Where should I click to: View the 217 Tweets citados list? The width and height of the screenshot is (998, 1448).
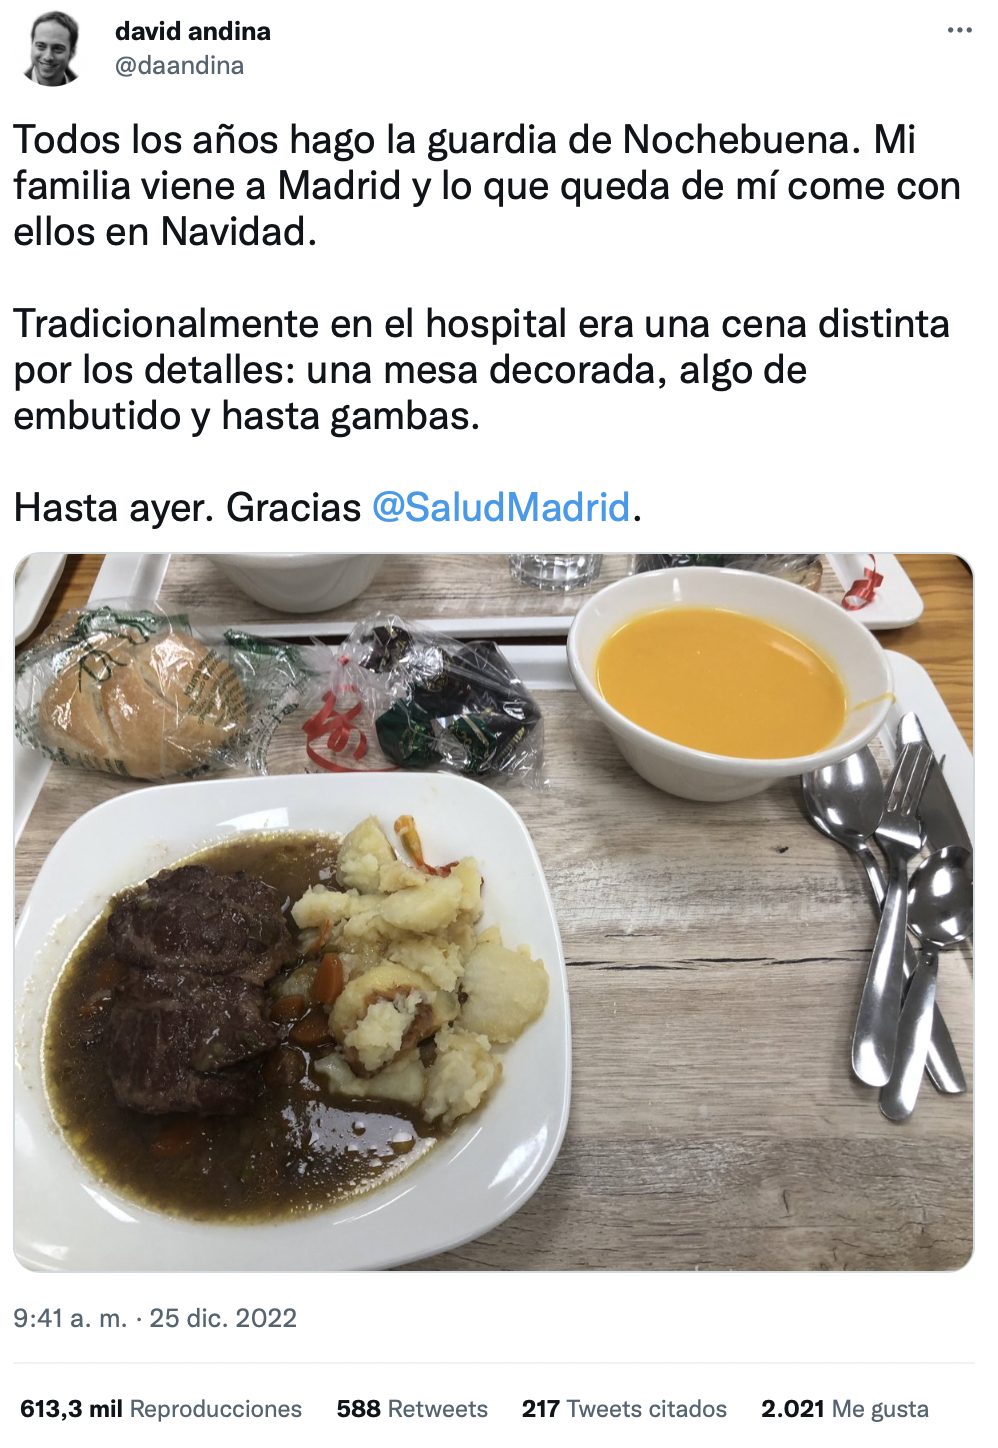(624, 1409)
